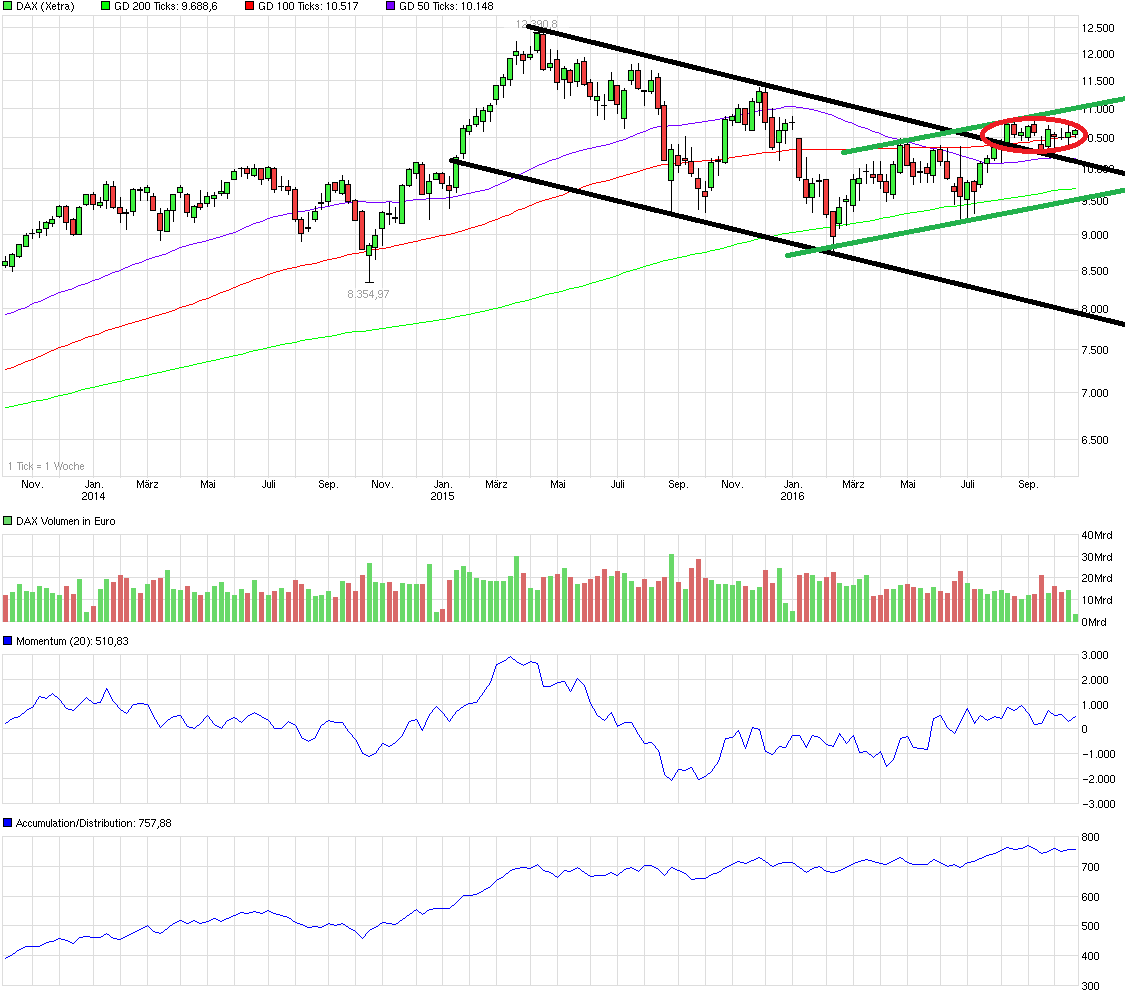Screen dimensions: 1125x997
Task: Click the GD 100 Ticks red legend swatch
Action: point(250,6)
